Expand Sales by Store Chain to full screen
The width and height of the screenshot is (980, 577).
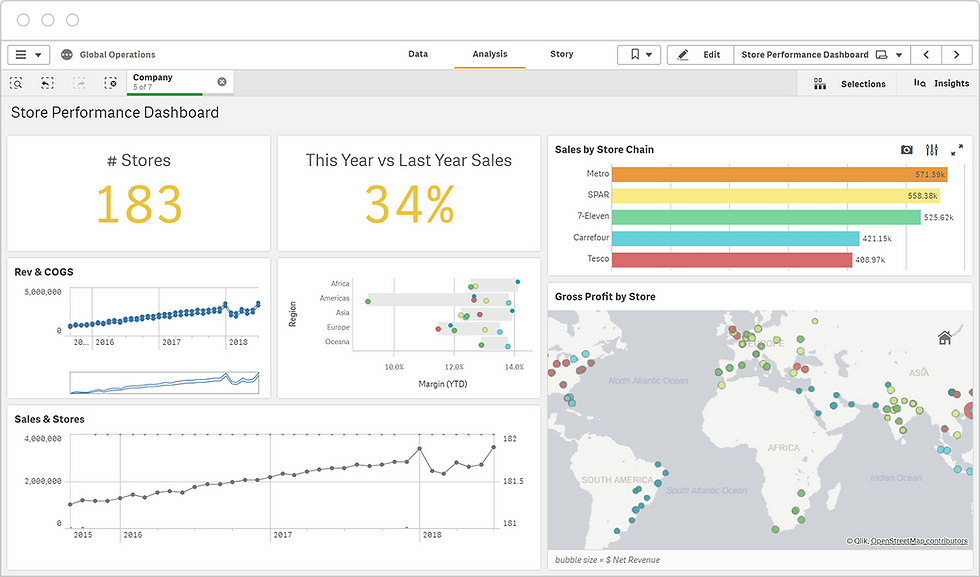[x=957, y=150]
